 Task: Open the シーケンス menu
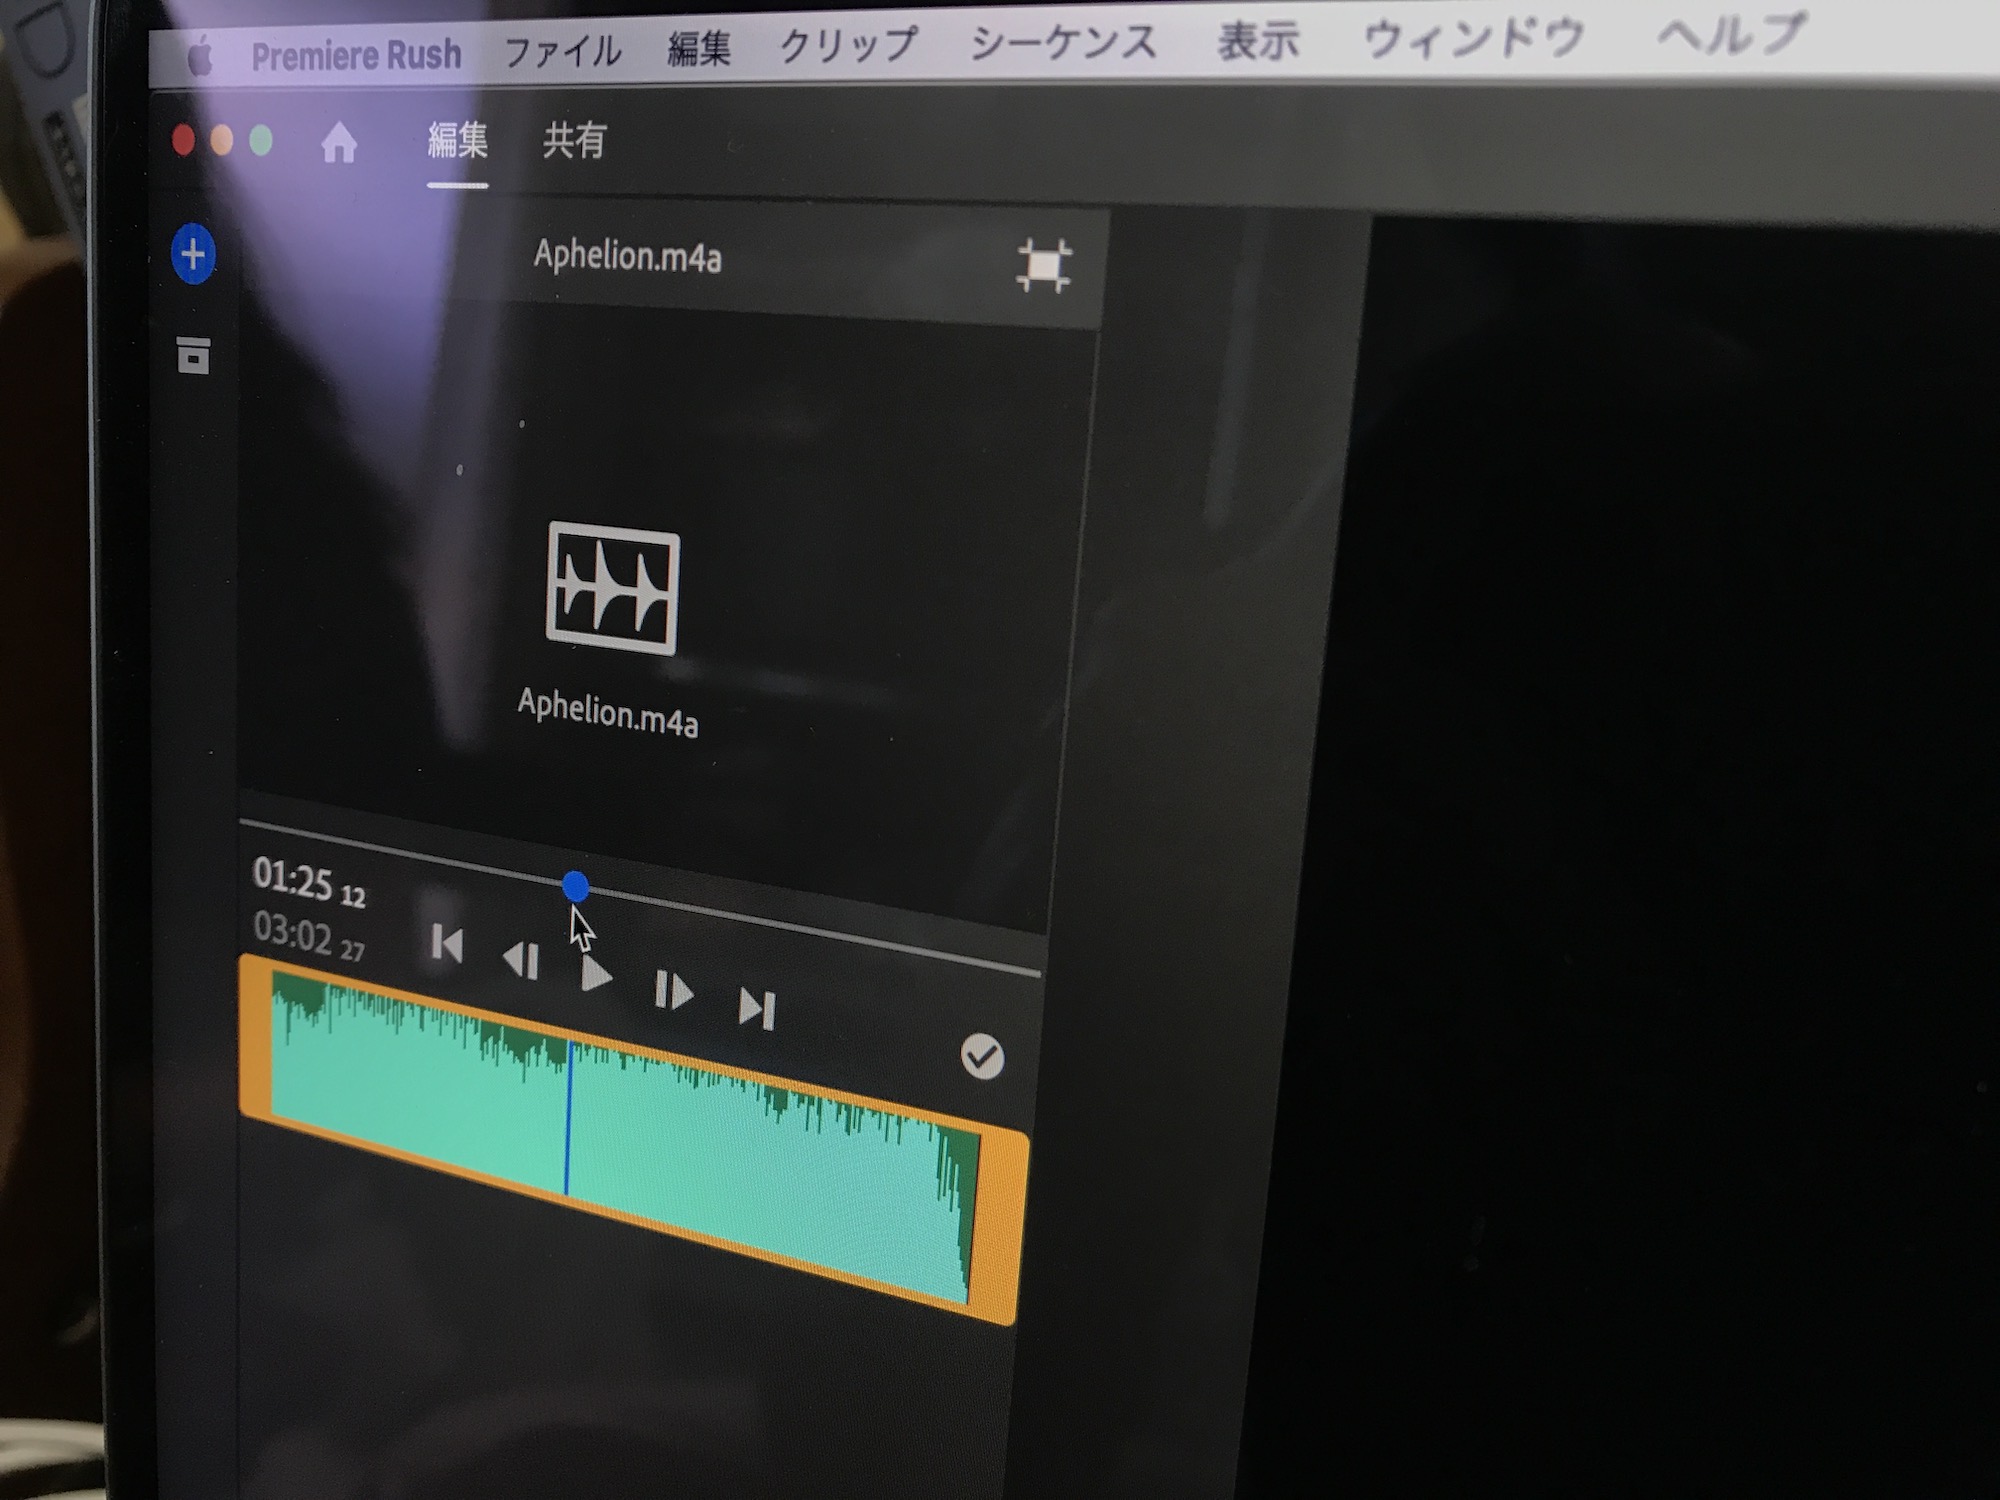click(x=1064, y=43)
